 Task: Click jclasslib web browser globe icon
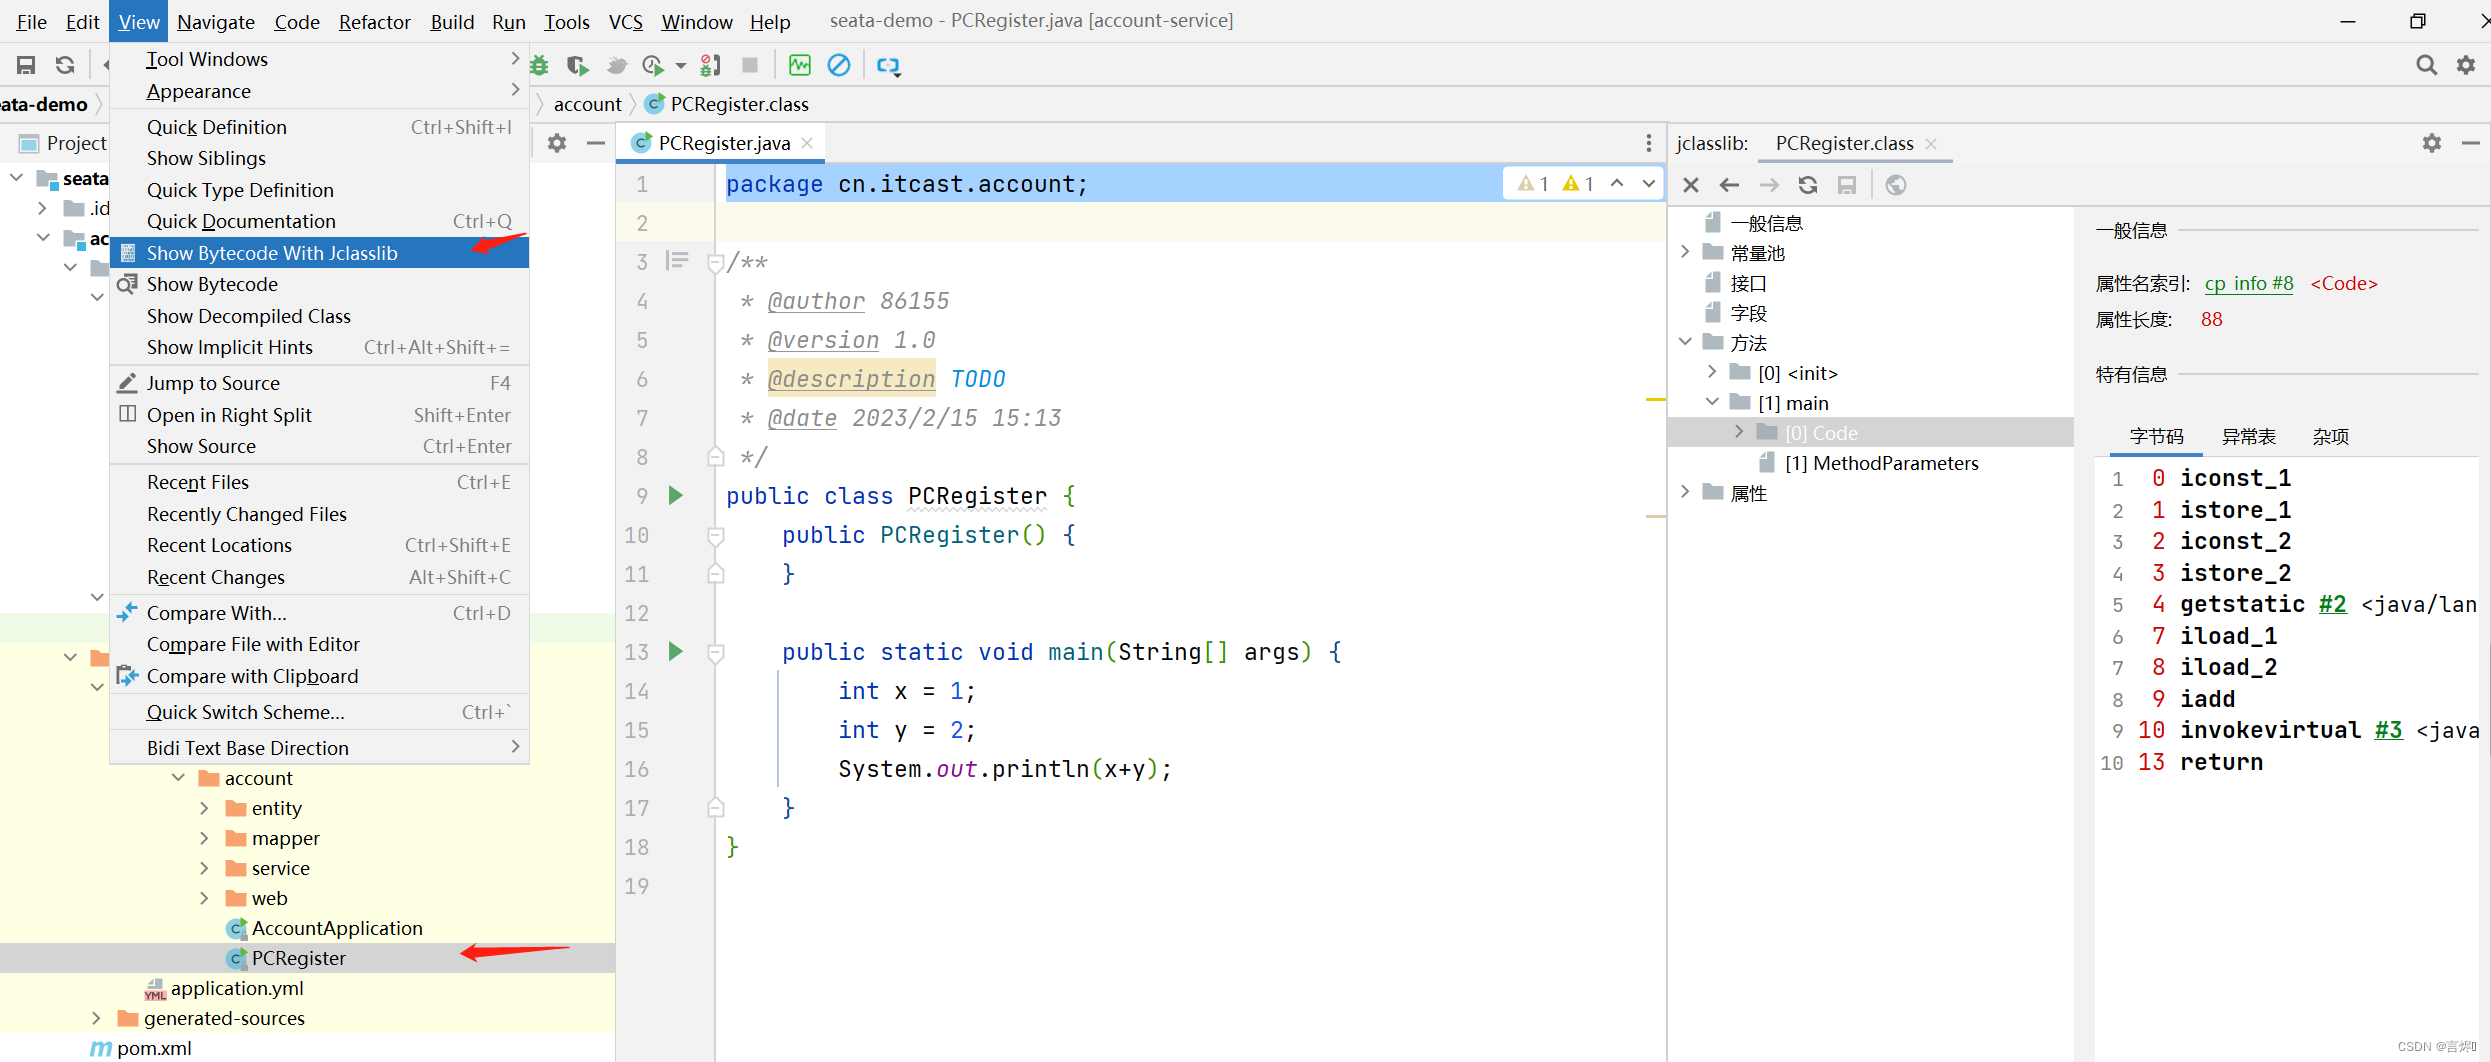[x=1896, y=185]
